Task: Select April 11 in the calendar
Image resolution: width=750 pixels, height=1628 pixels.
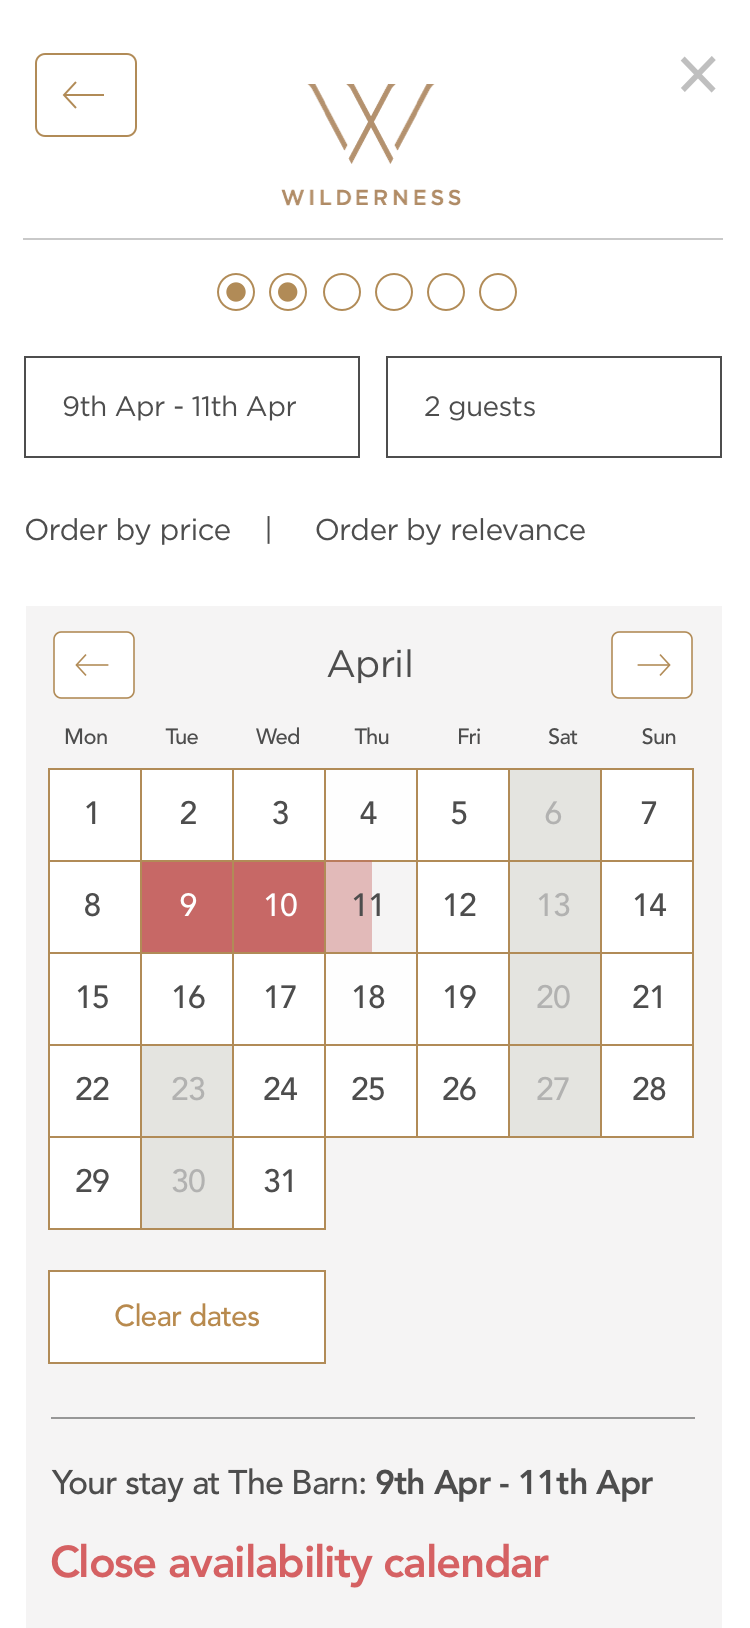Action: coord(370,906)
